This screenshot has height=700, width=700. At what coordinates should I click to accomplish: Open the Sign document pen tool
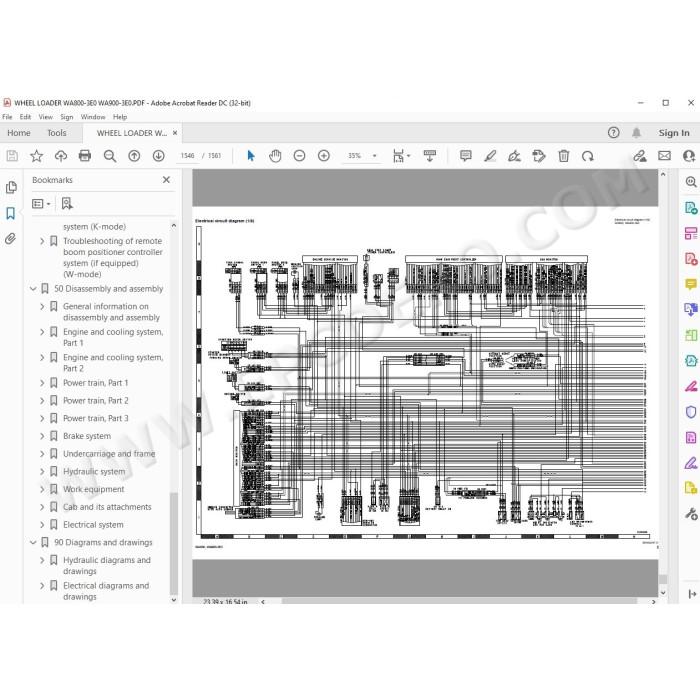pyautogui.click(x=514, y=156)
